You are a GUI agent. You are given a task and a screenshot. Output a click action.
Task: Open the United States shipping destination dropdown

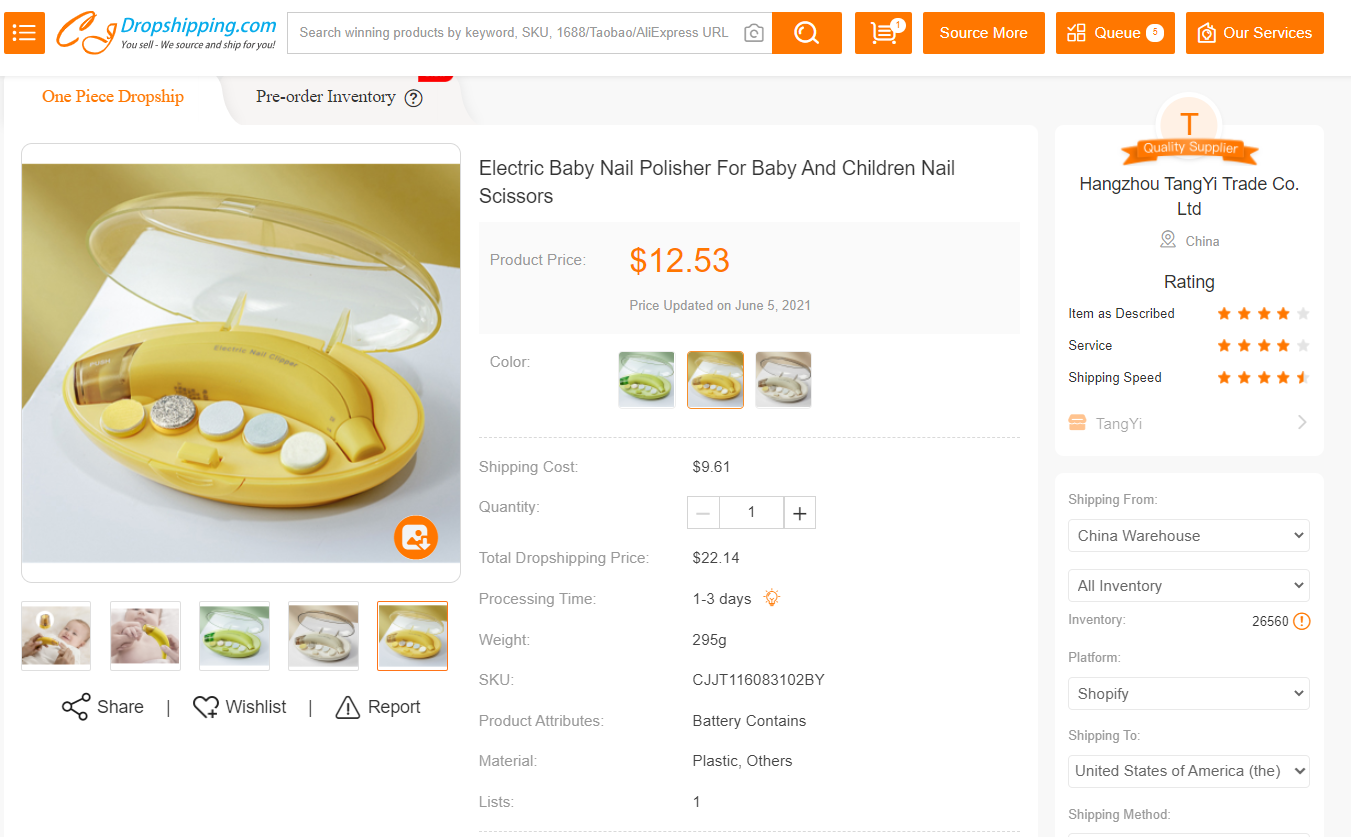(1188, 771)
